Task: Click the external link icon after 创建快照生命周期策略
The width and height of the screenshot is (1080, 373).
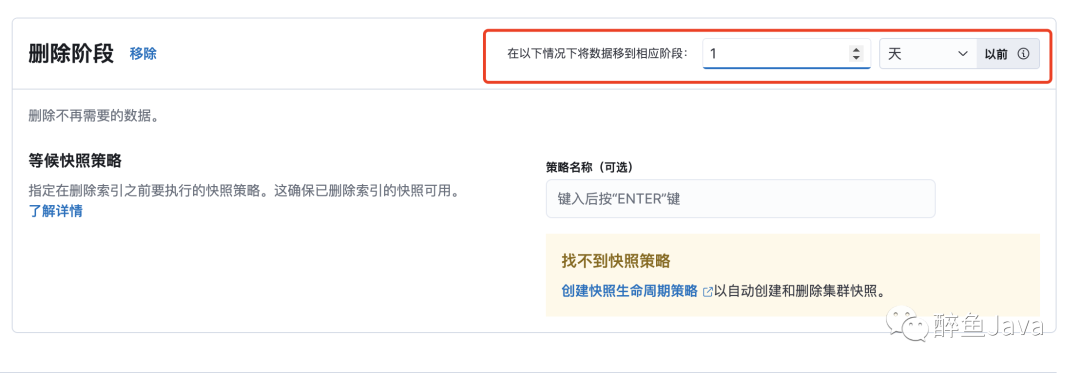Action: [x=707, y=292]
